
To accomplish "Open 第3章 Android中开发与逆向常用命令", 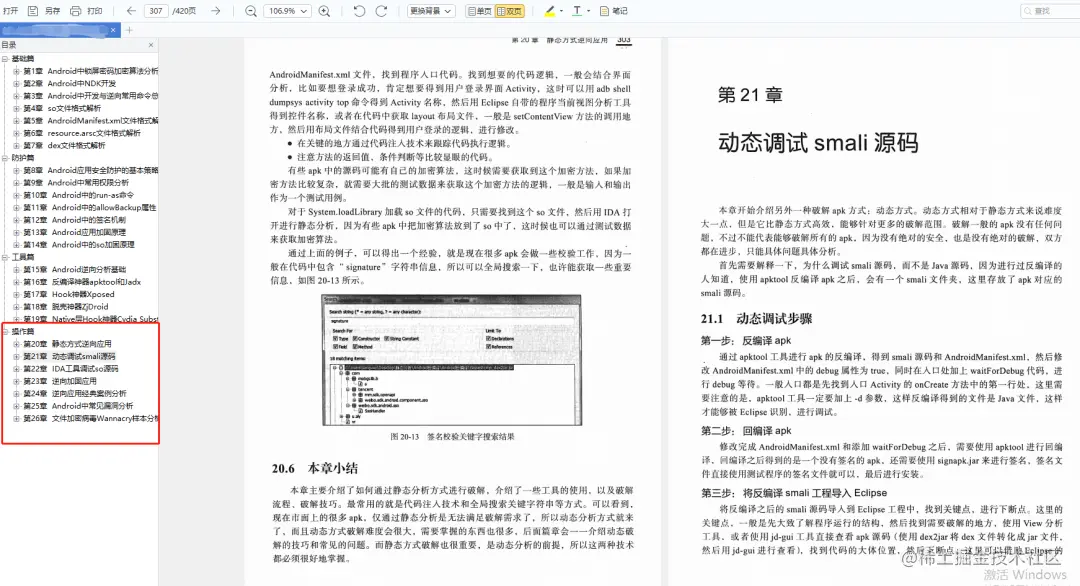I will click(x=90, y=96).
